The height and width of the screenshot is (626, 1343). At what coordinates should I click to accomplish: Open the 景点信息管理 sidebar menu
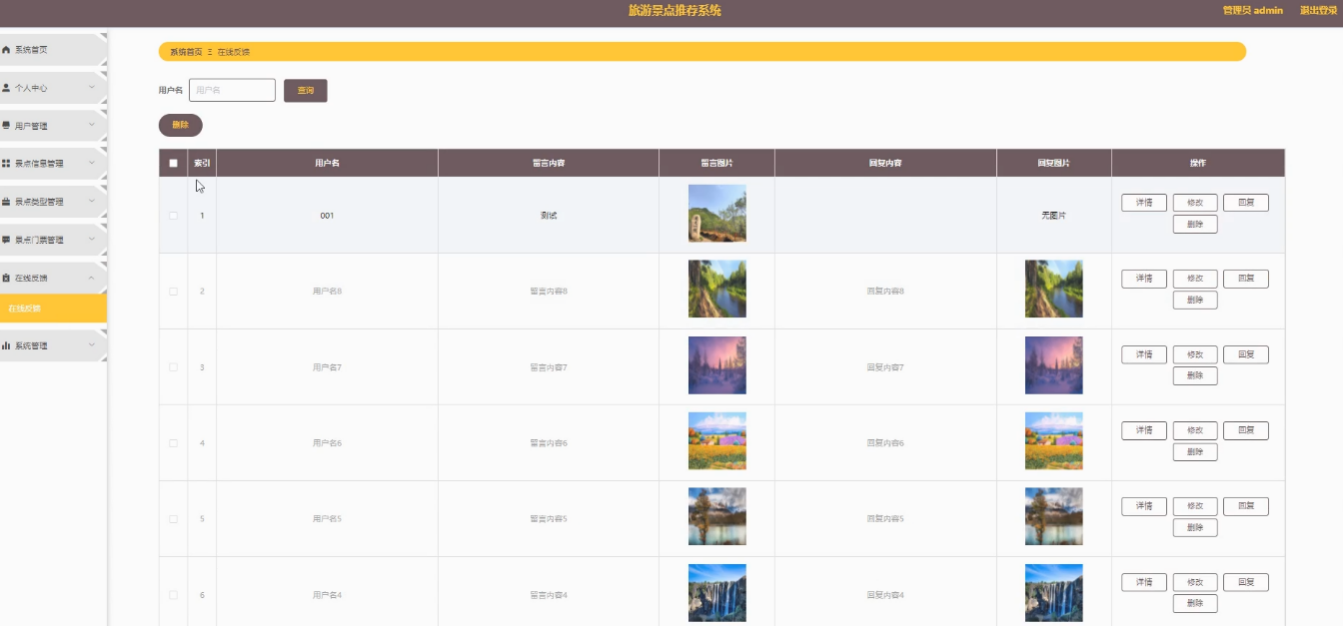coord(53,163)
